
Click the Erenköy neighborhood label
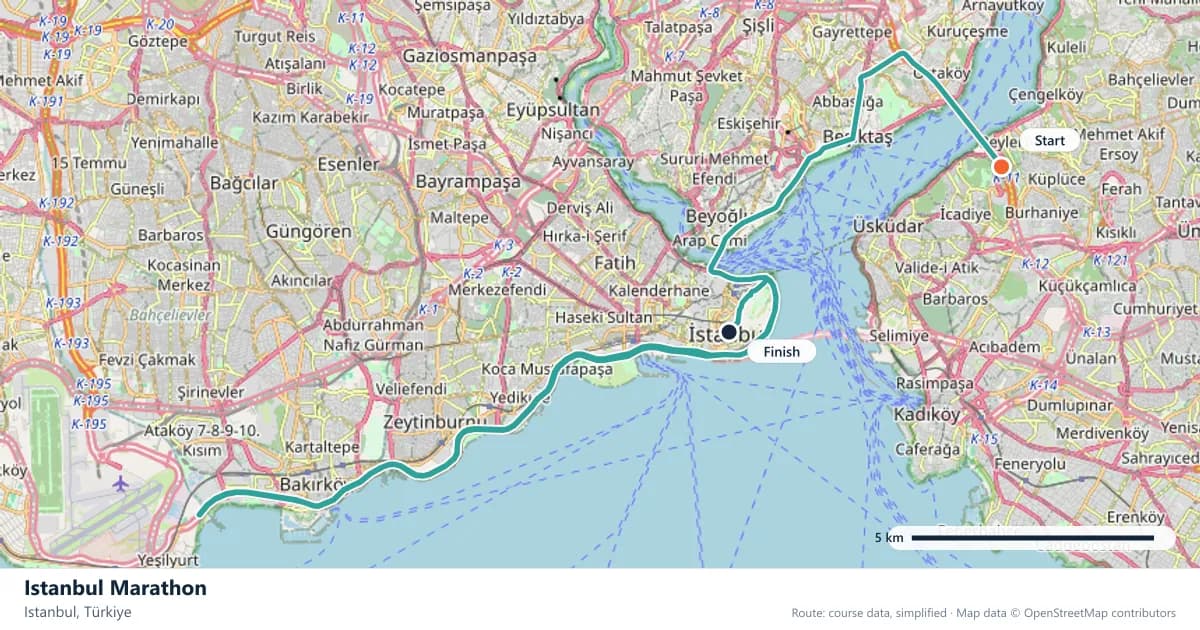click(1137, 517)
